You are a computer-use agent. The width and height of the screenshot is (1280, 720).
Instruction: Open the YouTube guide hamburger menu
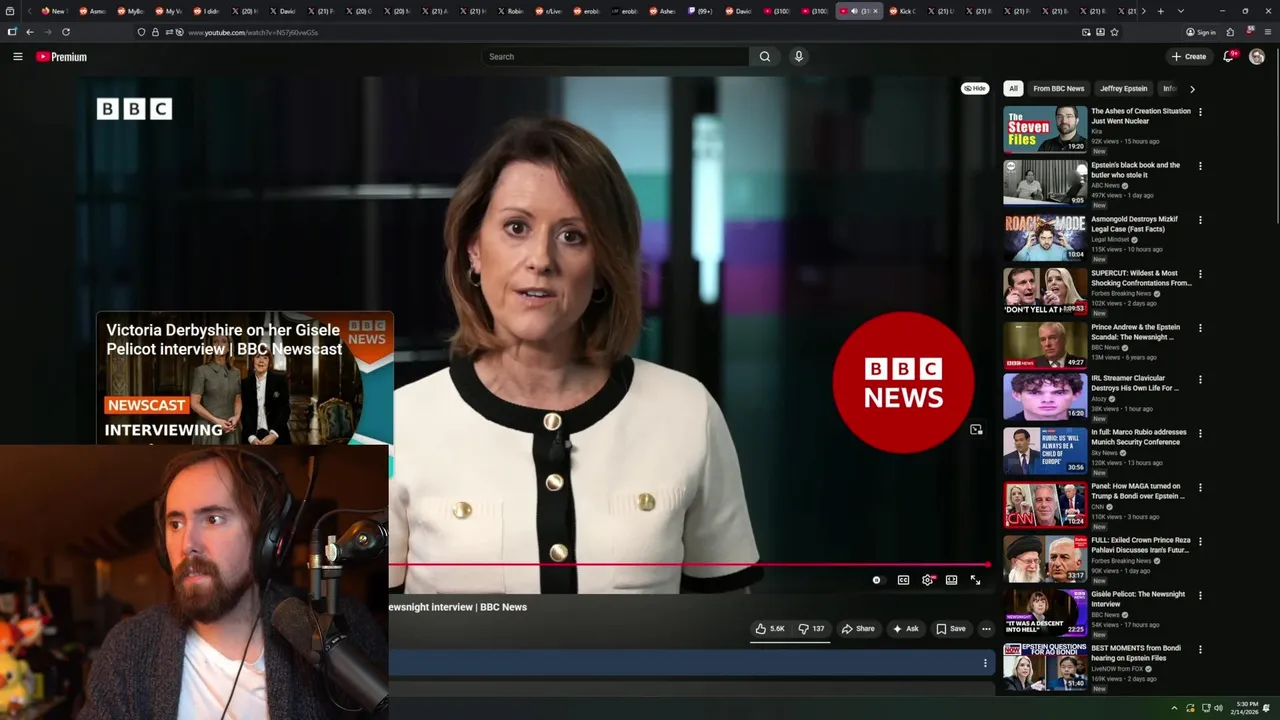point(17,57)
